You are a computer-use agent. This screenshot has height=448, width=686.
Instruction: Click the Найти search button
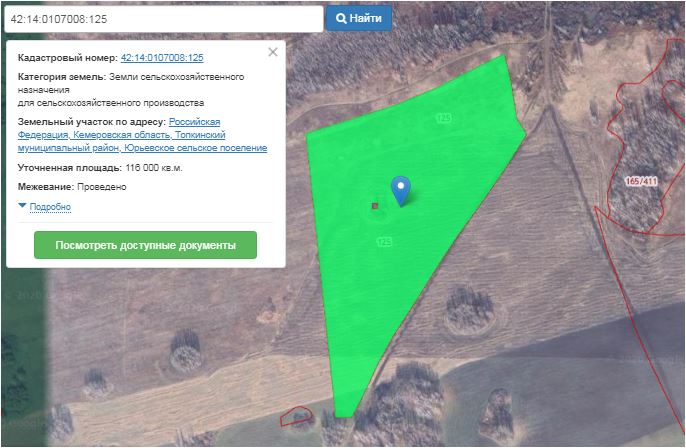358,19
